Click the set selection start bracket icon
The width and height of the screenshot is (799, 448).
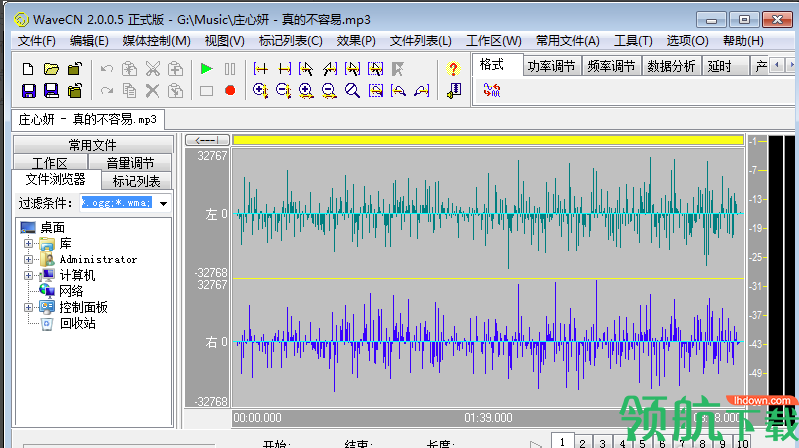(260, 69)
